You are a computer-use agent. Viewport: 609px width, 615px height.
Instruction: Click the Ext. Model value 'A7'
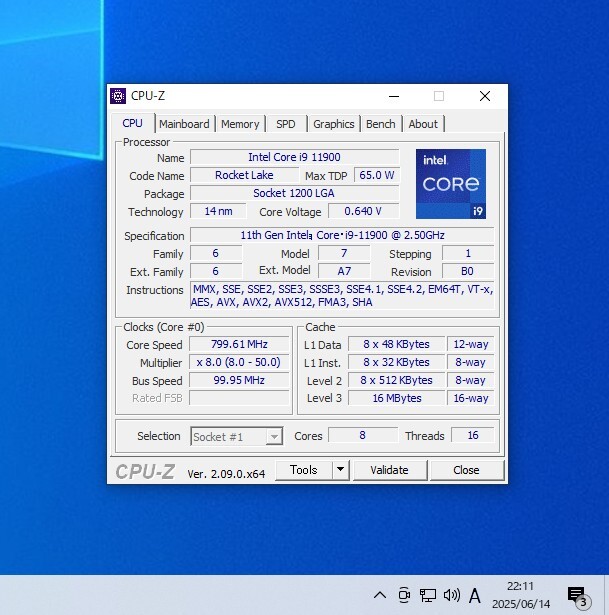(x=344, y=271)
